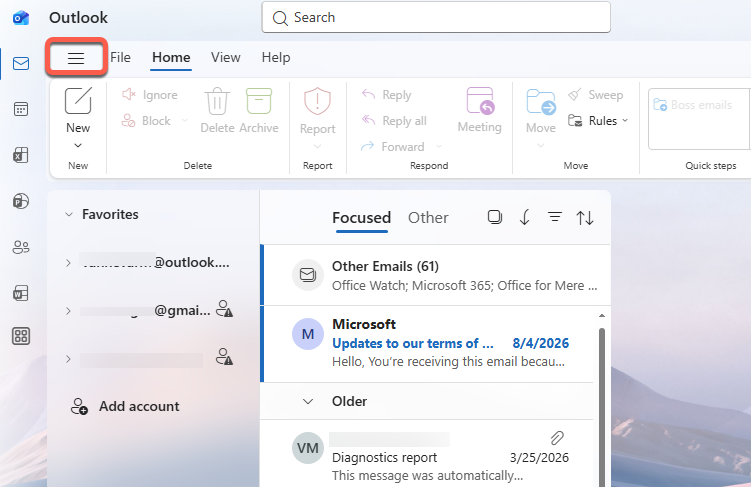Select the Boss emails quick step

pyautogui.click(x=693, y=105)
